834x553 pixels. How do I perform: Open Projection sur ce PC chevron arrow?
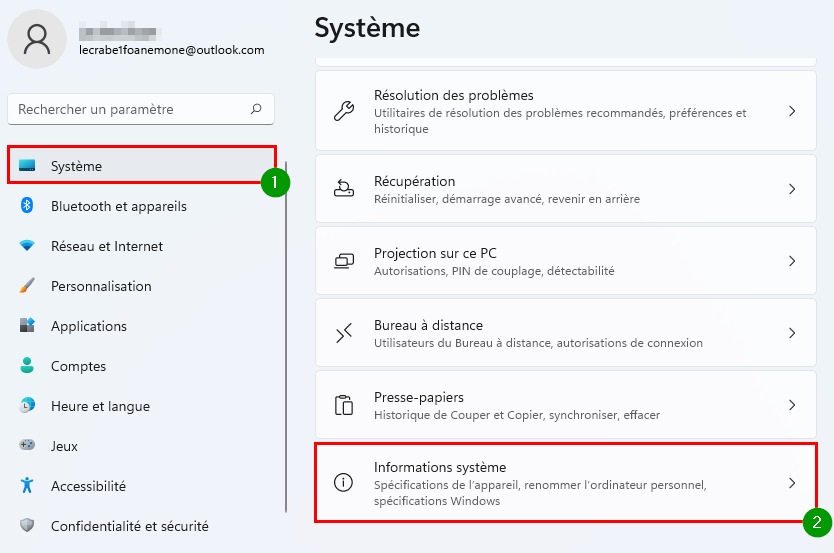point(792,261)
